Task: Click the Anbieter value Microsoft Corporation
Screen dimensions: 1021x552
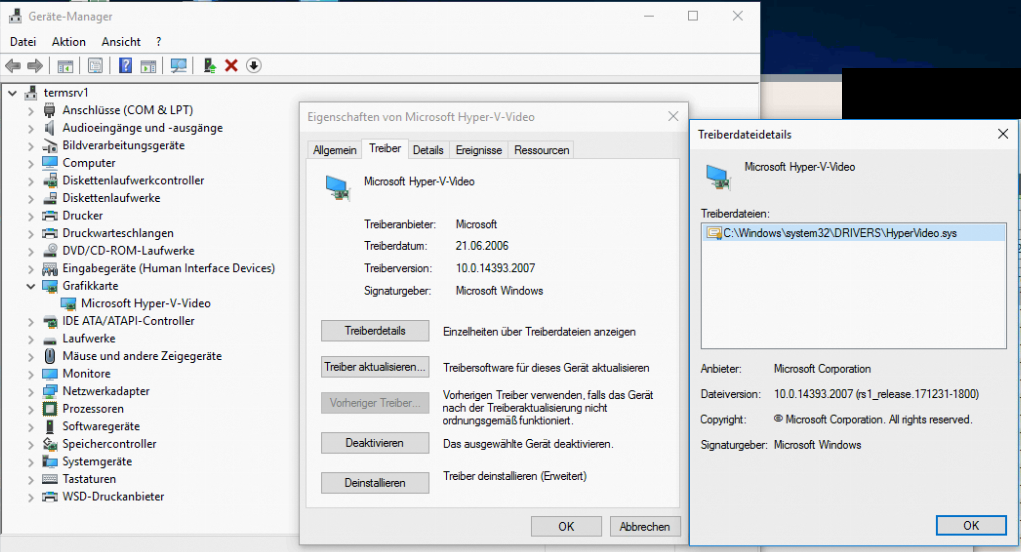Action: 822,369
